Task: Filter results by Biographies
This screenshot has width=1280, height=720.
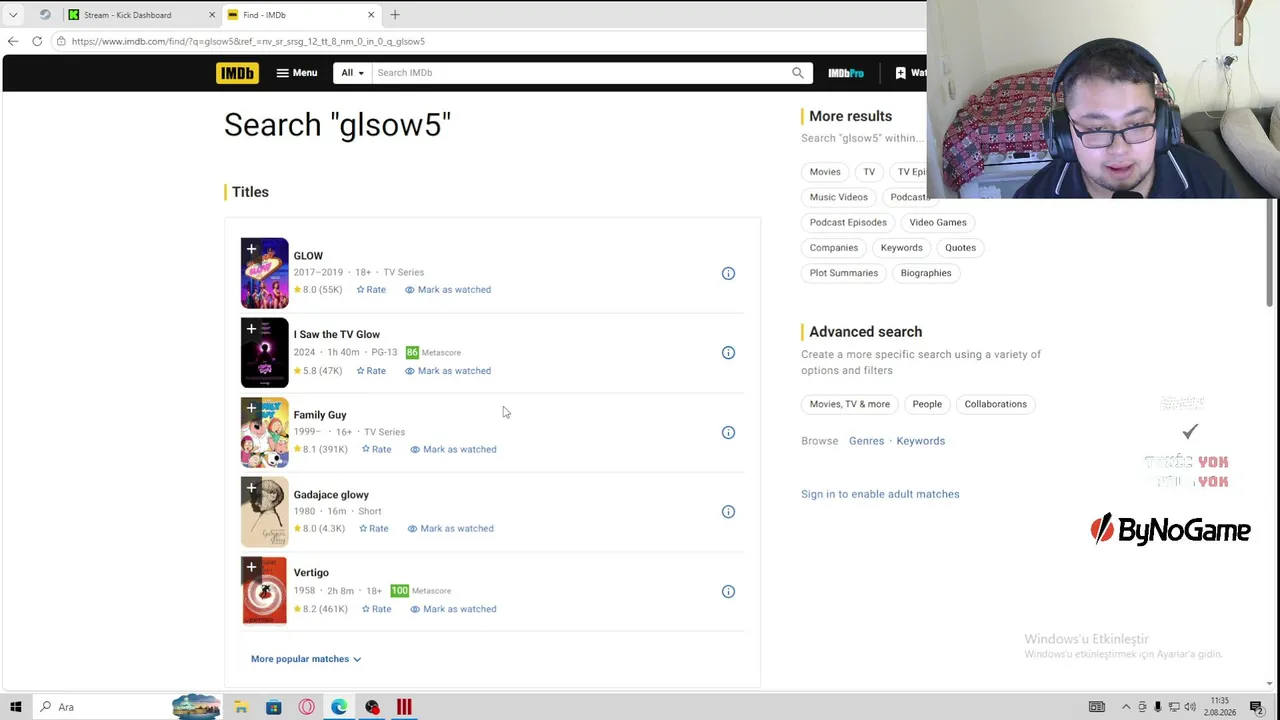Action: 926,273
